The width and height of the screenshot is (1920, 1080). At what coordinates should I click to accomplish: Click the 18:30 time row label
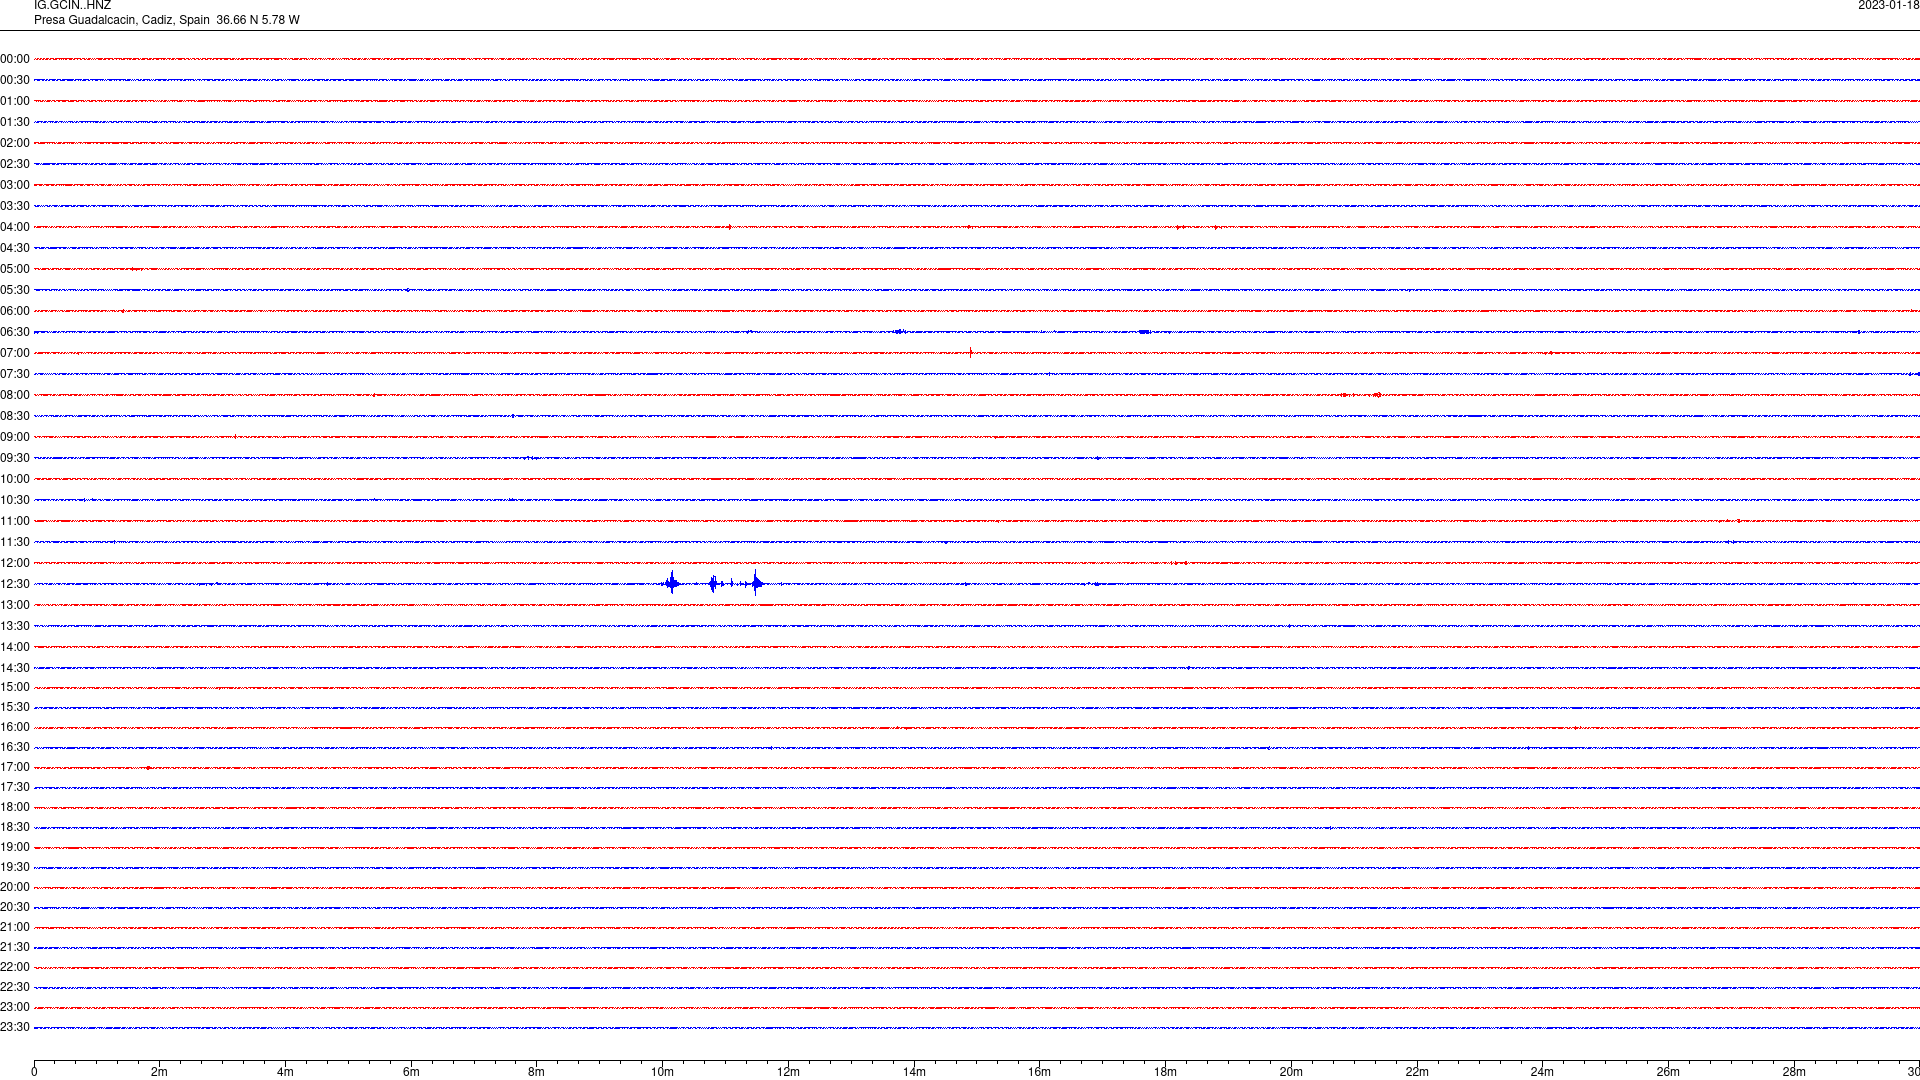(x=15, y=827)
